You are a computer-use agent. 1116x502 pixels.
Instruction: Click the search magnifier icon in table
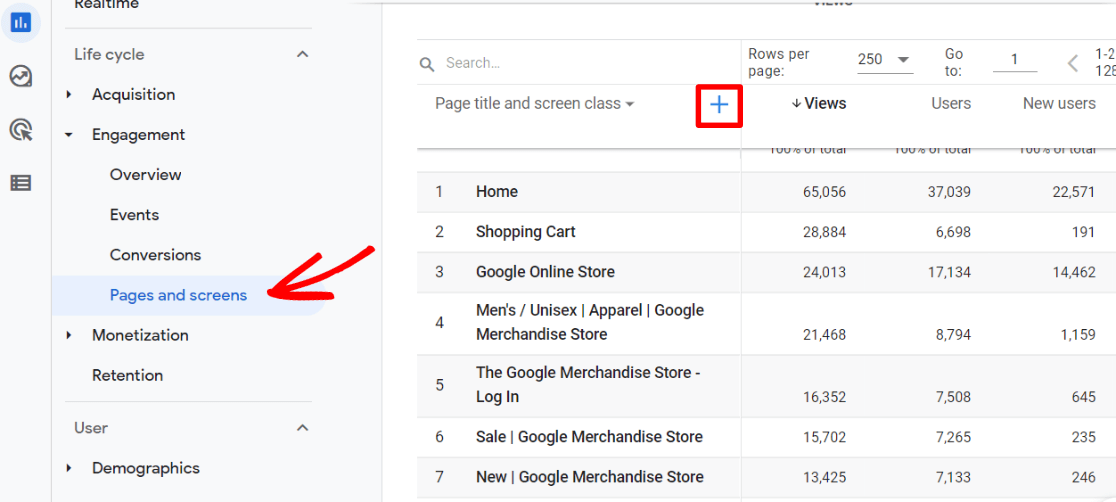point(427,64)
